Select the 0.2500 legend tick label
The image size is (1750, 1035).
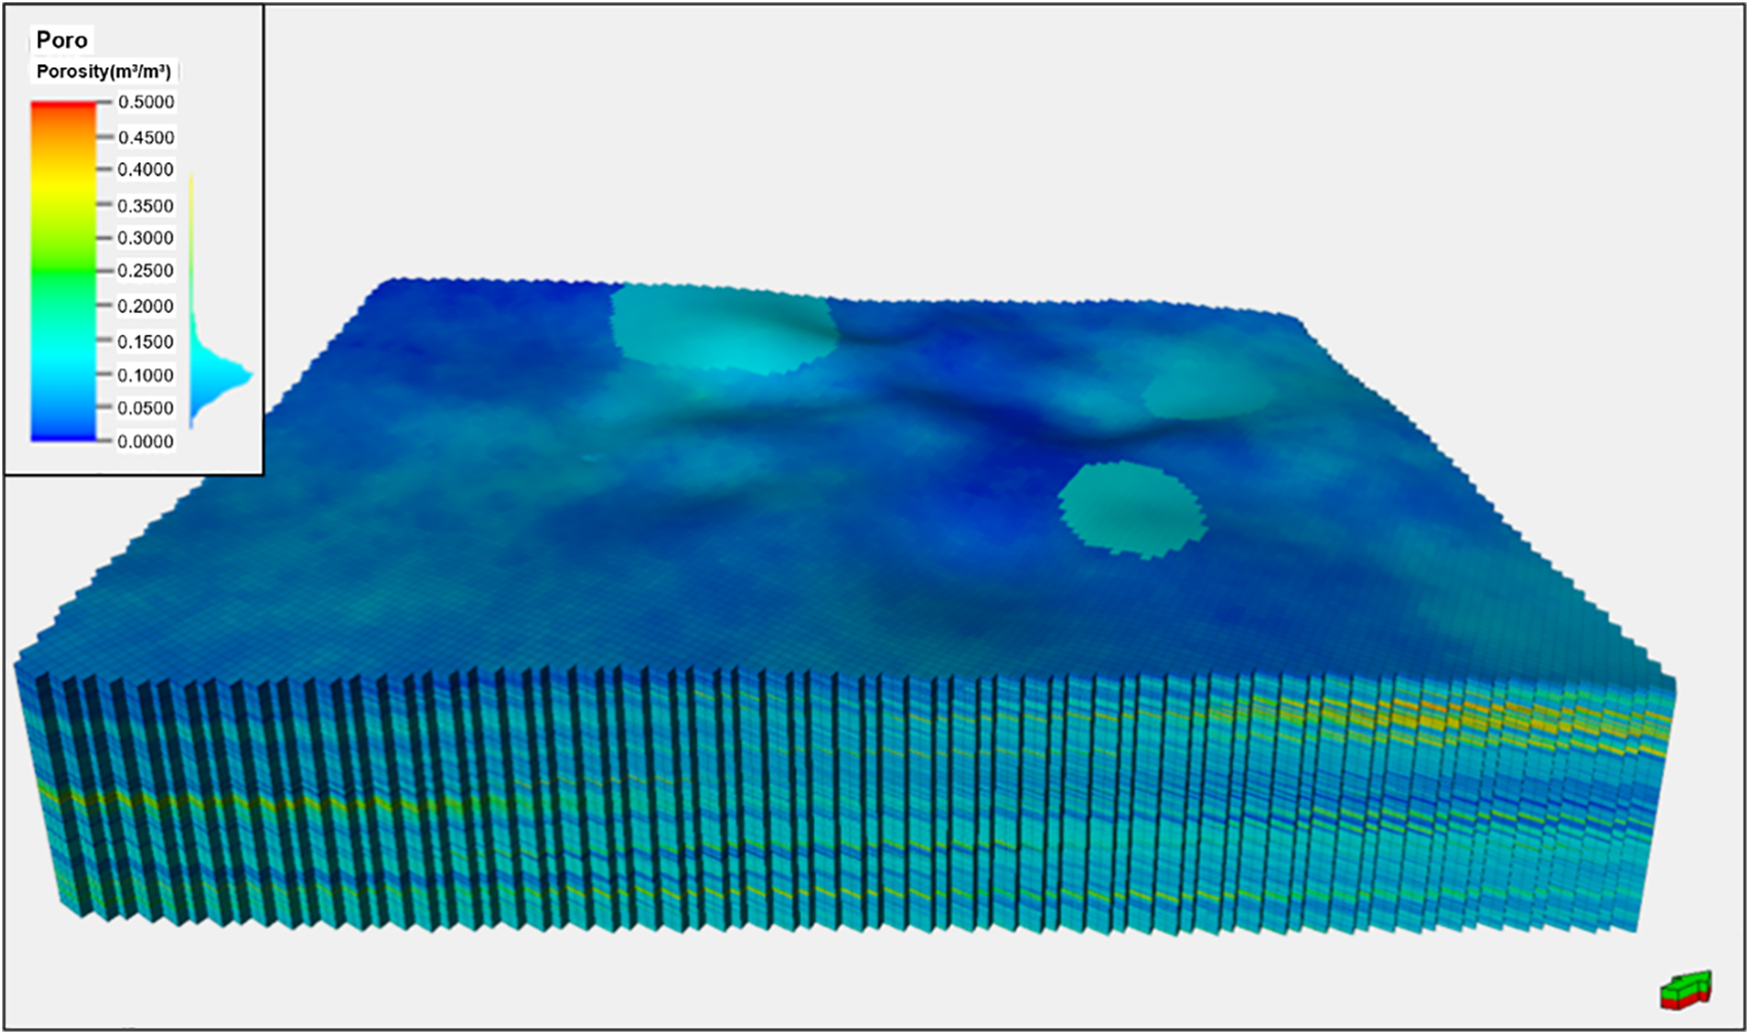click(146, 271)
